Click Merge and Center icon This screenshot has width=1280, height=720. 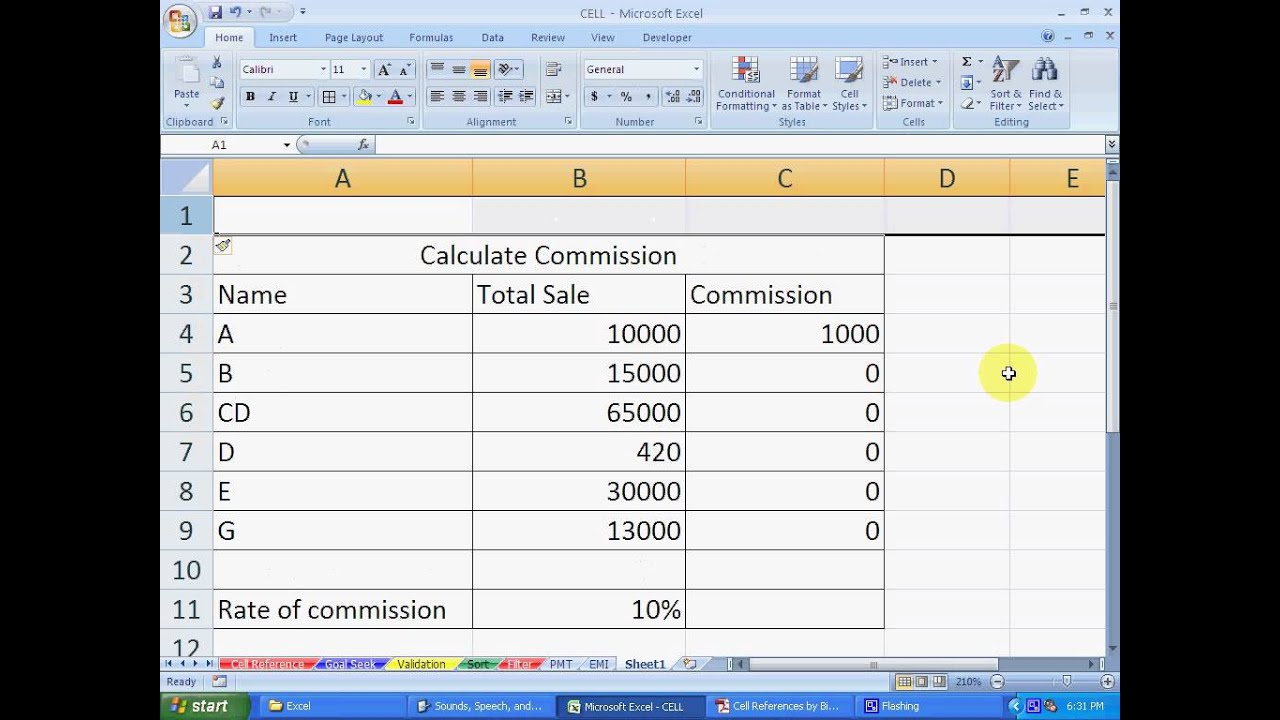(x=553, y=97)
